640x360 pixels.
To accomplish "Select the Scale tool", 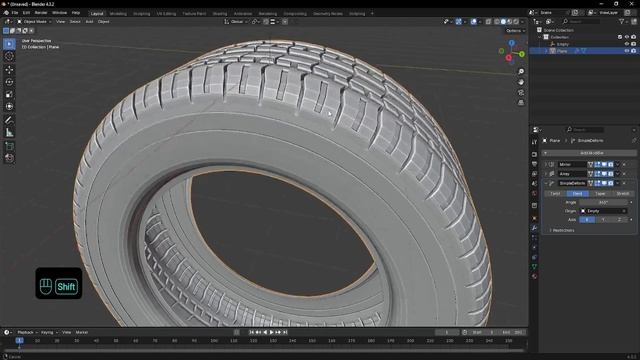I will pyautogui.click(x=9, y=94).
